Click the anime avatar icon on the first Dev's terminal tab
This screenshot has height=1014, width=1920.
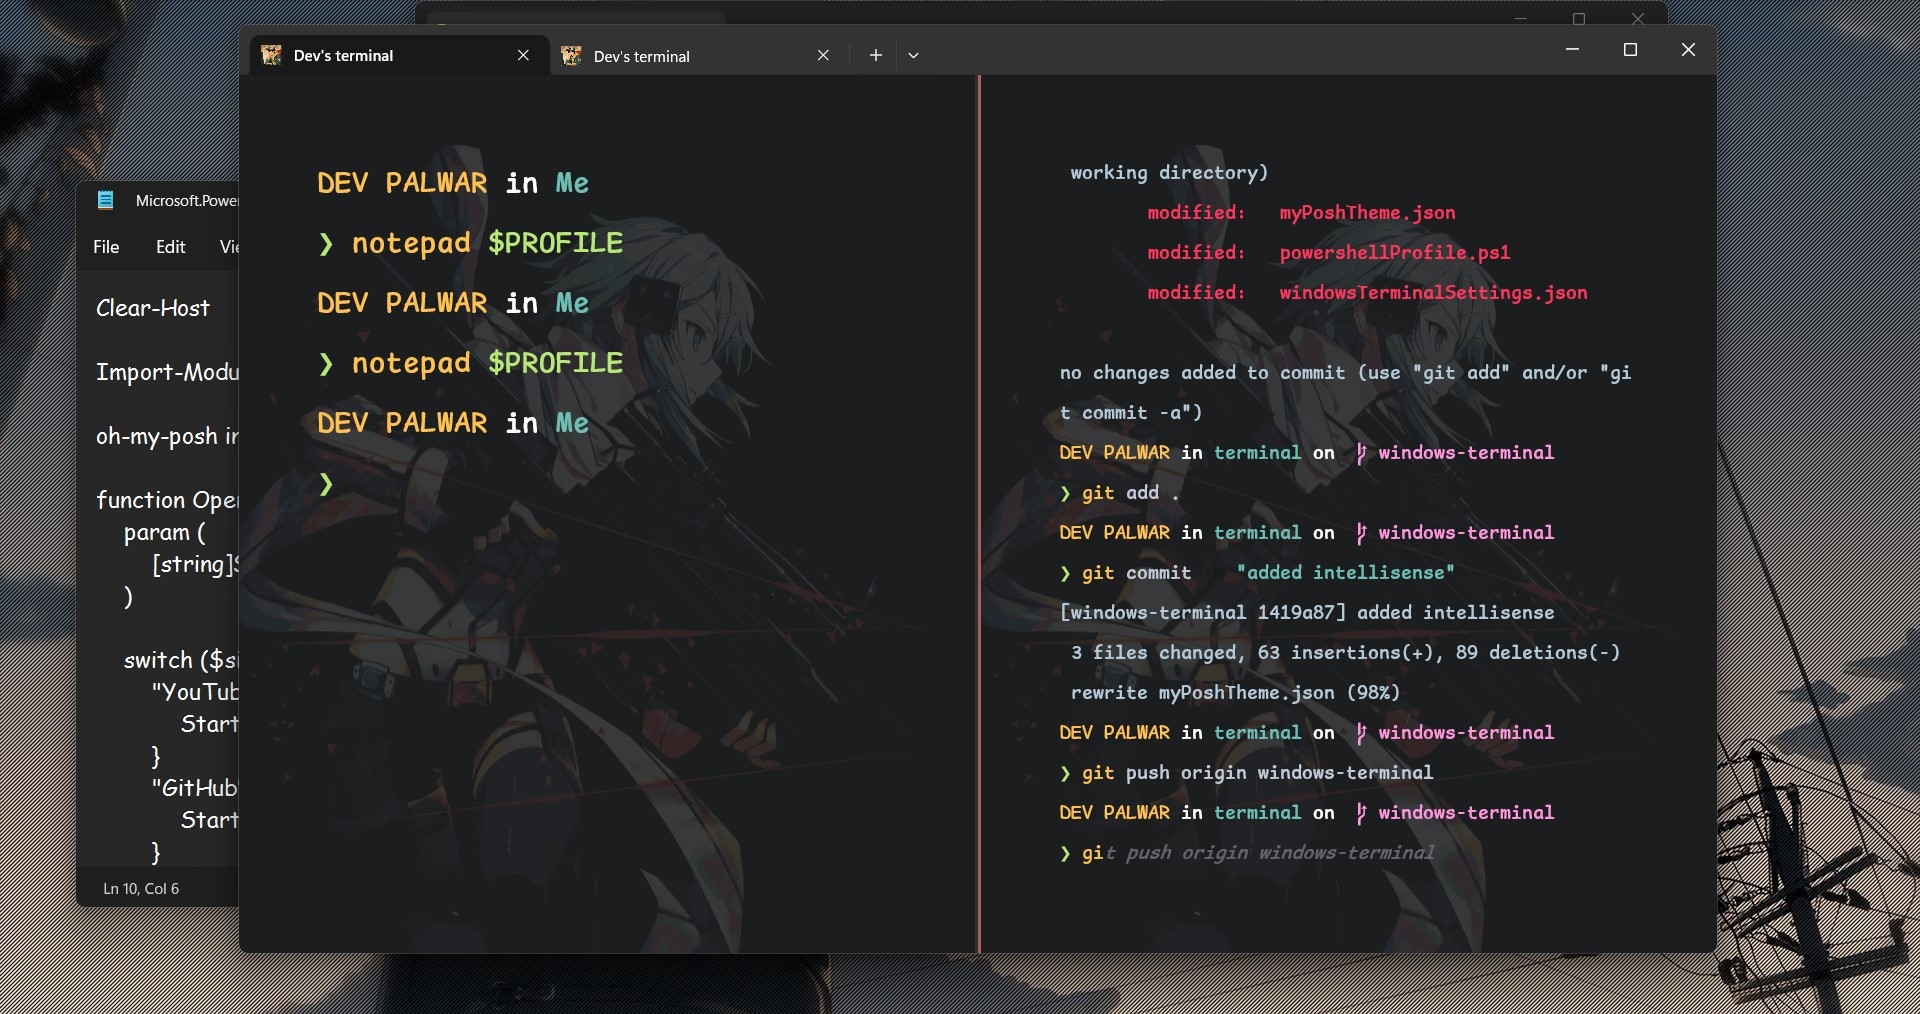tap(271, 55)
